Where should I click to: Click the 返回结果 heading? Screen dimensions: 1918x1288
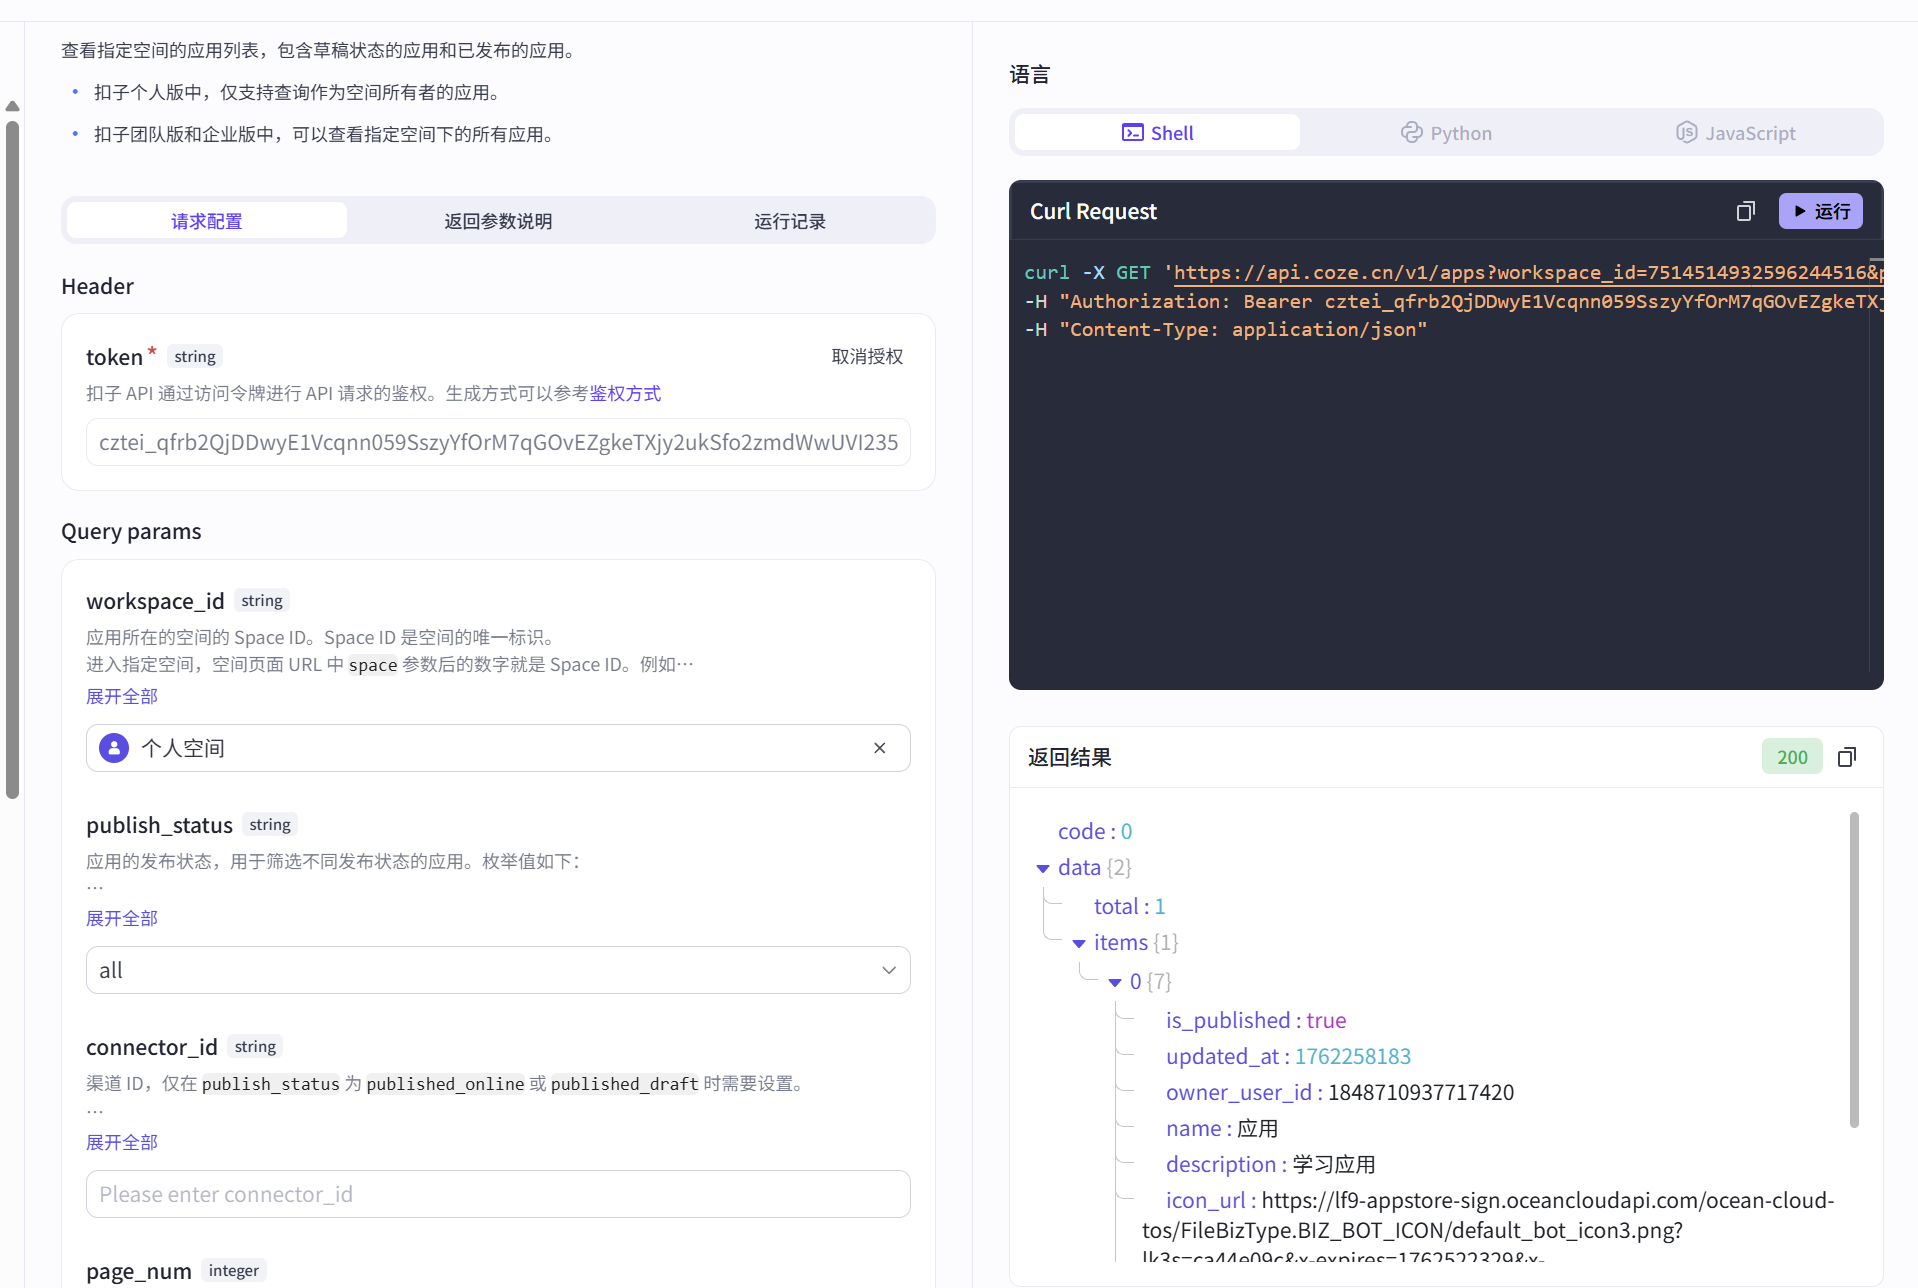click(x=1070, y=757)
